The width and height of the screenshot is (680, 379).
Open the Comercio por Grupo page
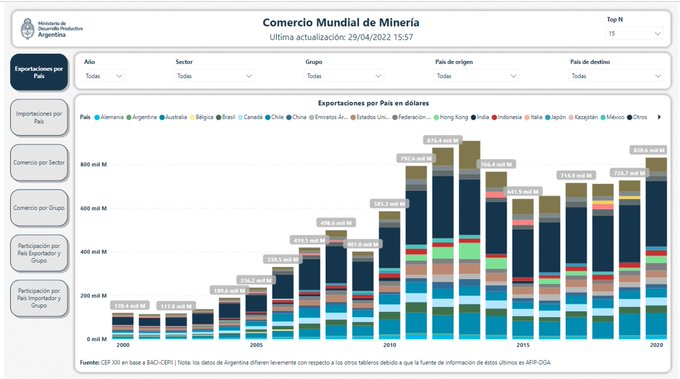tap(39, 208)
